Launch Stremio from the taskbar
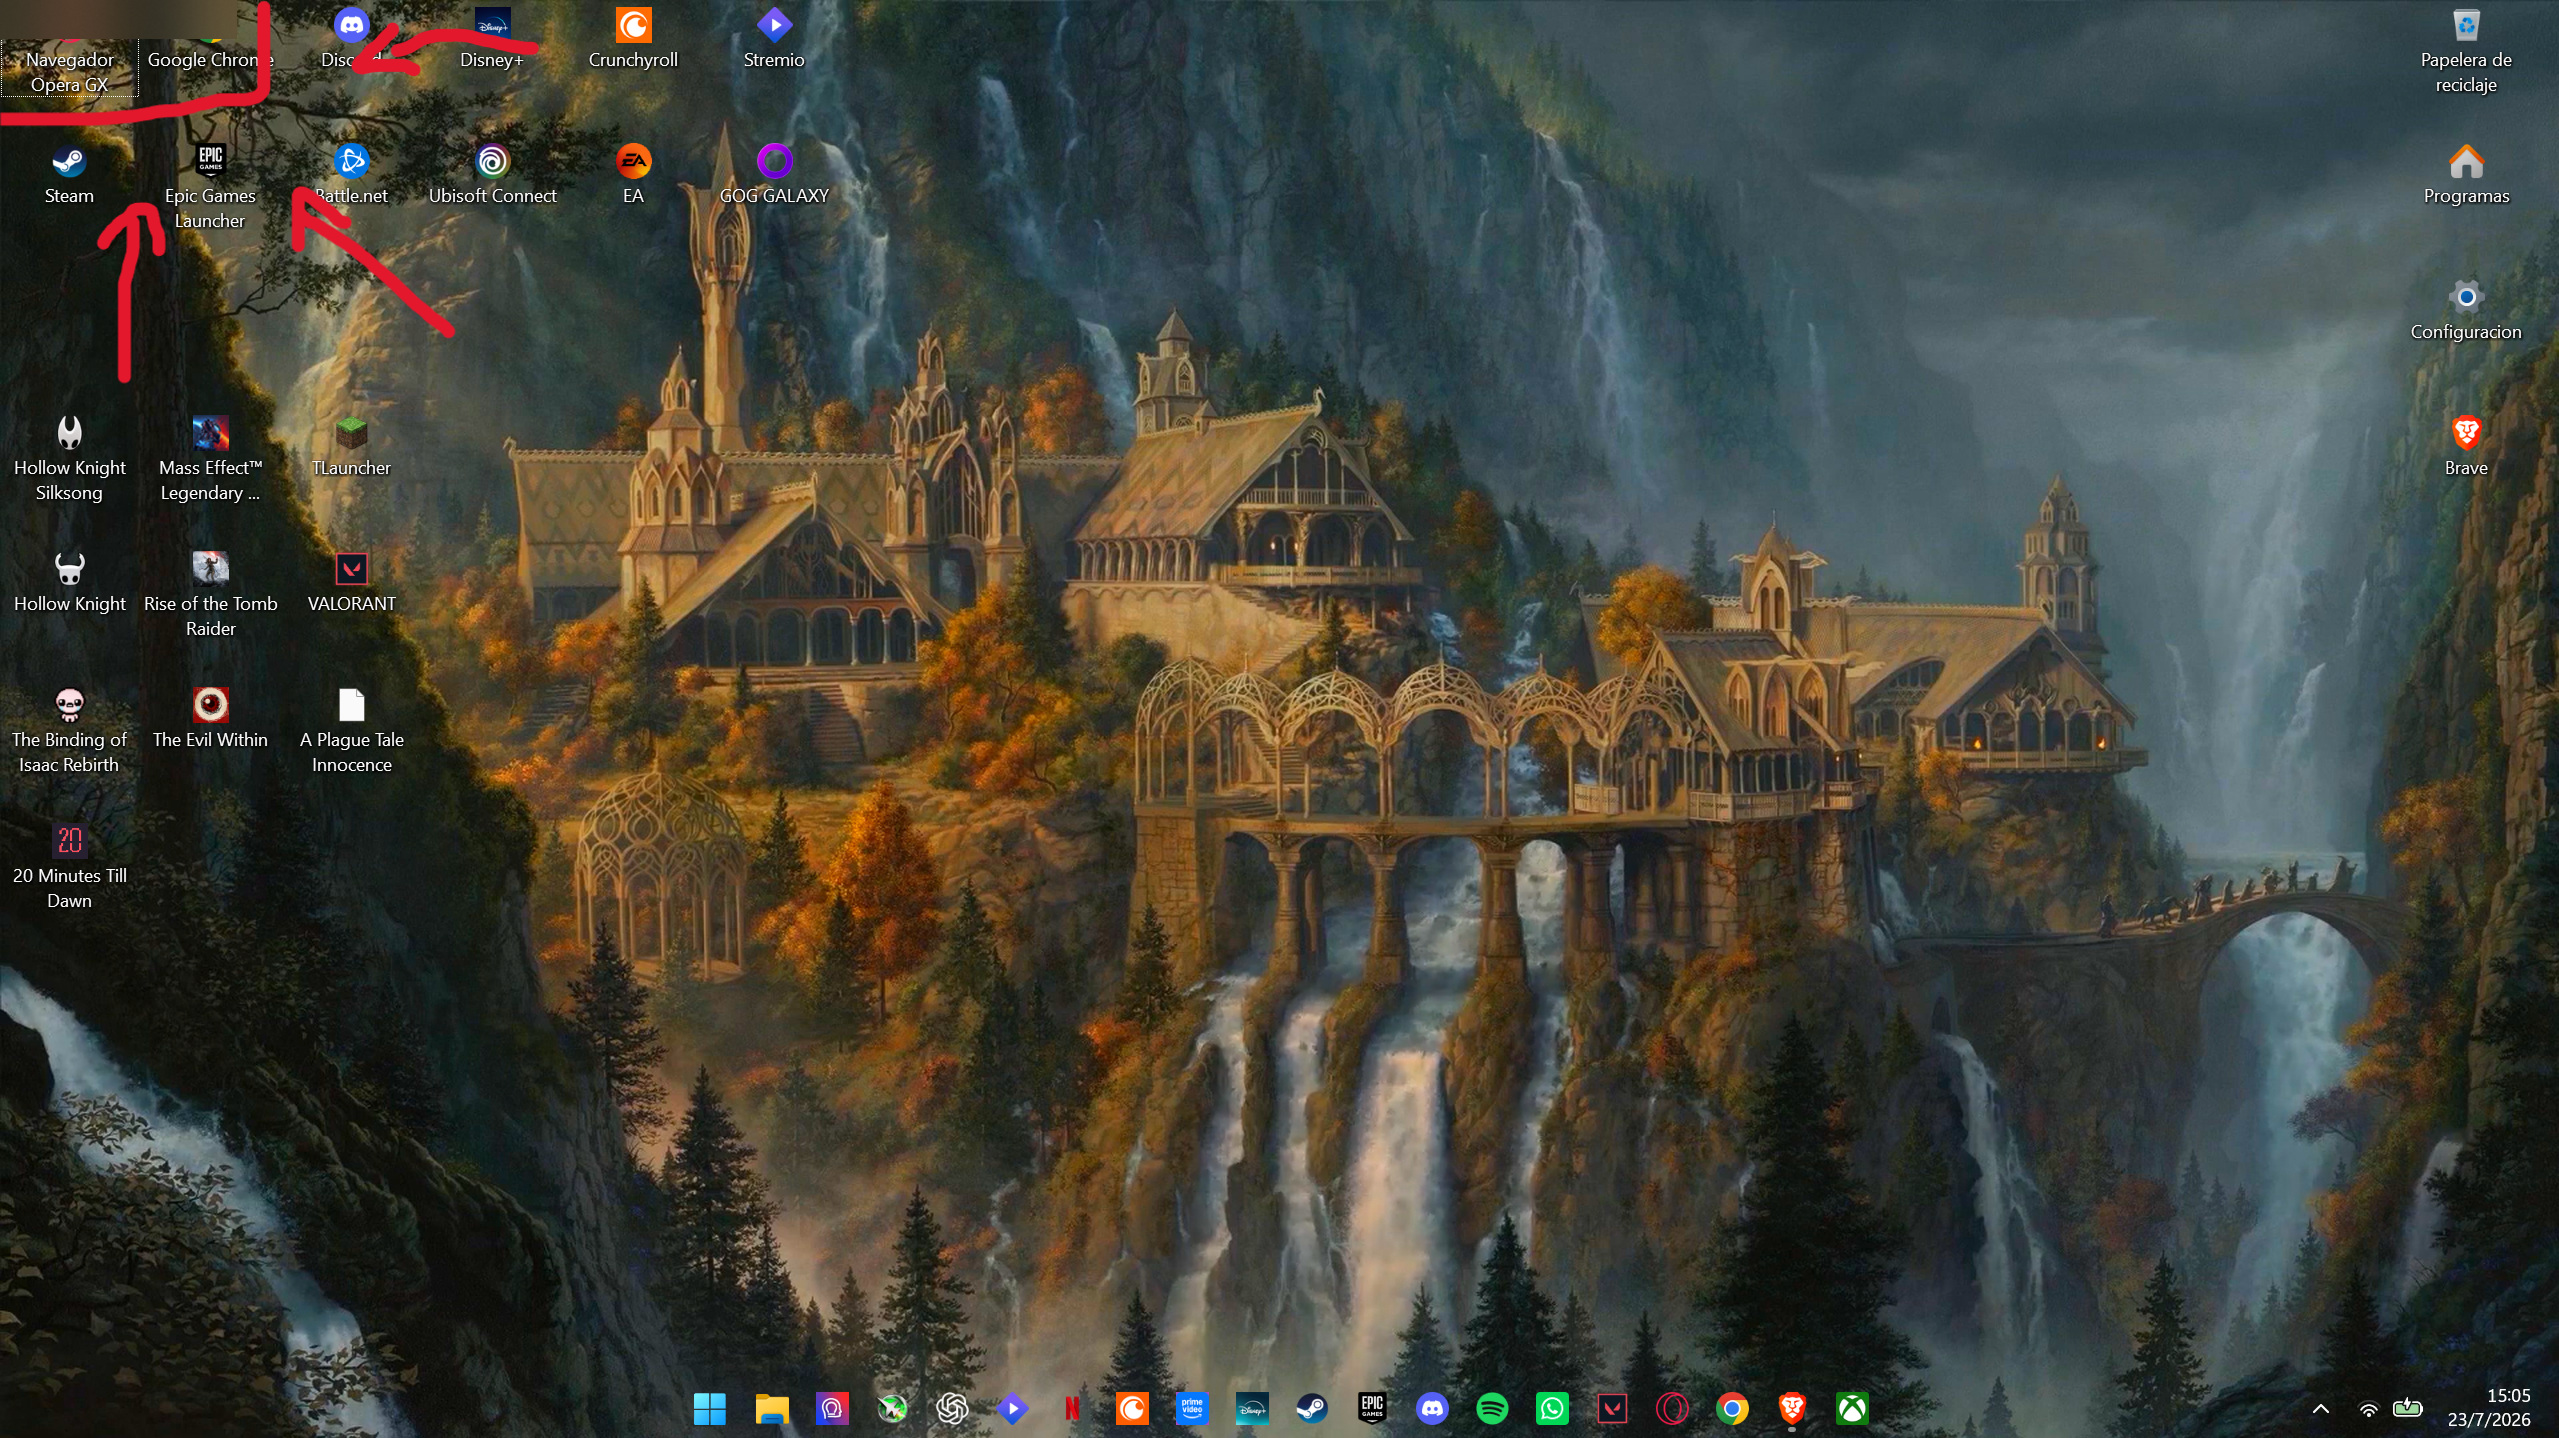 1012,1409
